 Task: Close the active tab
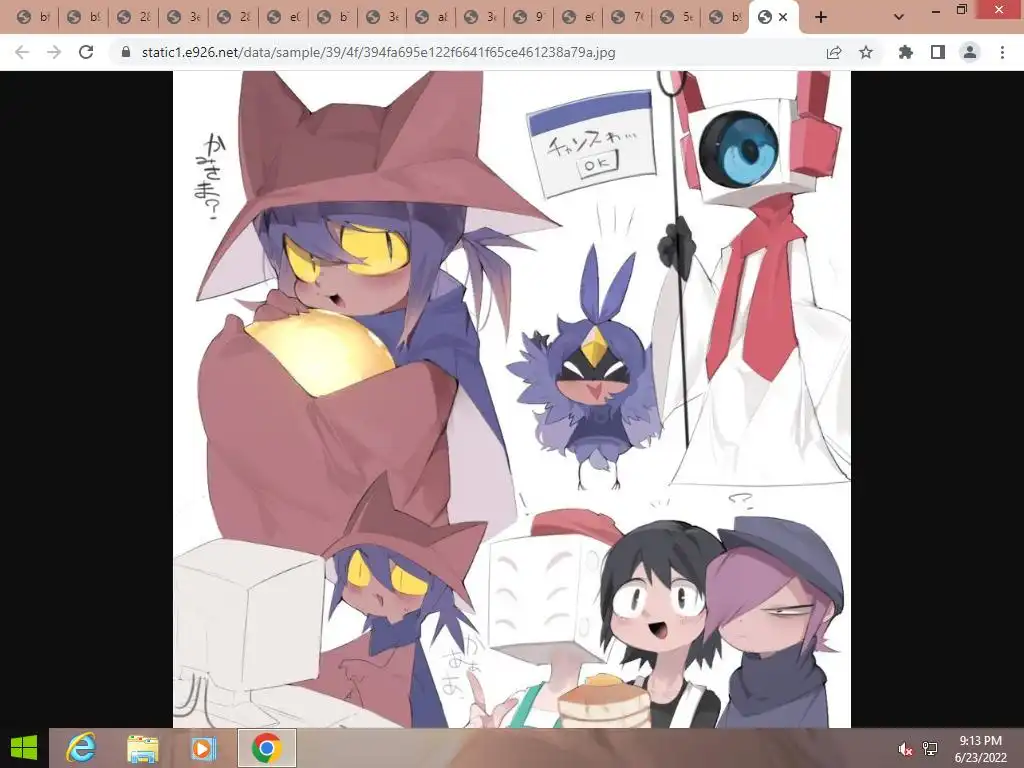tap(783, 17)
